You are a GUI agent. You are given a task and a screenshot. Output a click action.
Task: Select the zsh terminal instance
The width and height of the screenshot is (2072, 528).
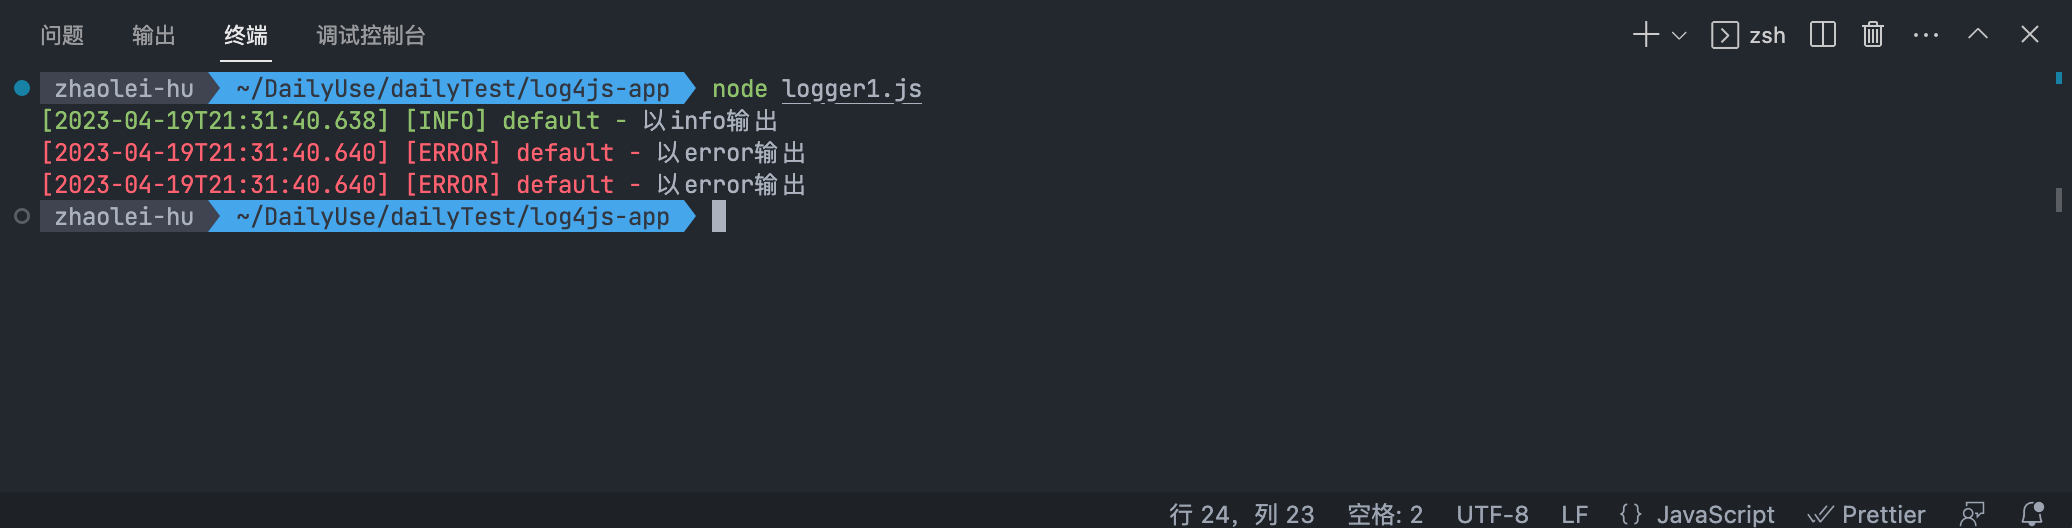click(x=1749, y=36)
